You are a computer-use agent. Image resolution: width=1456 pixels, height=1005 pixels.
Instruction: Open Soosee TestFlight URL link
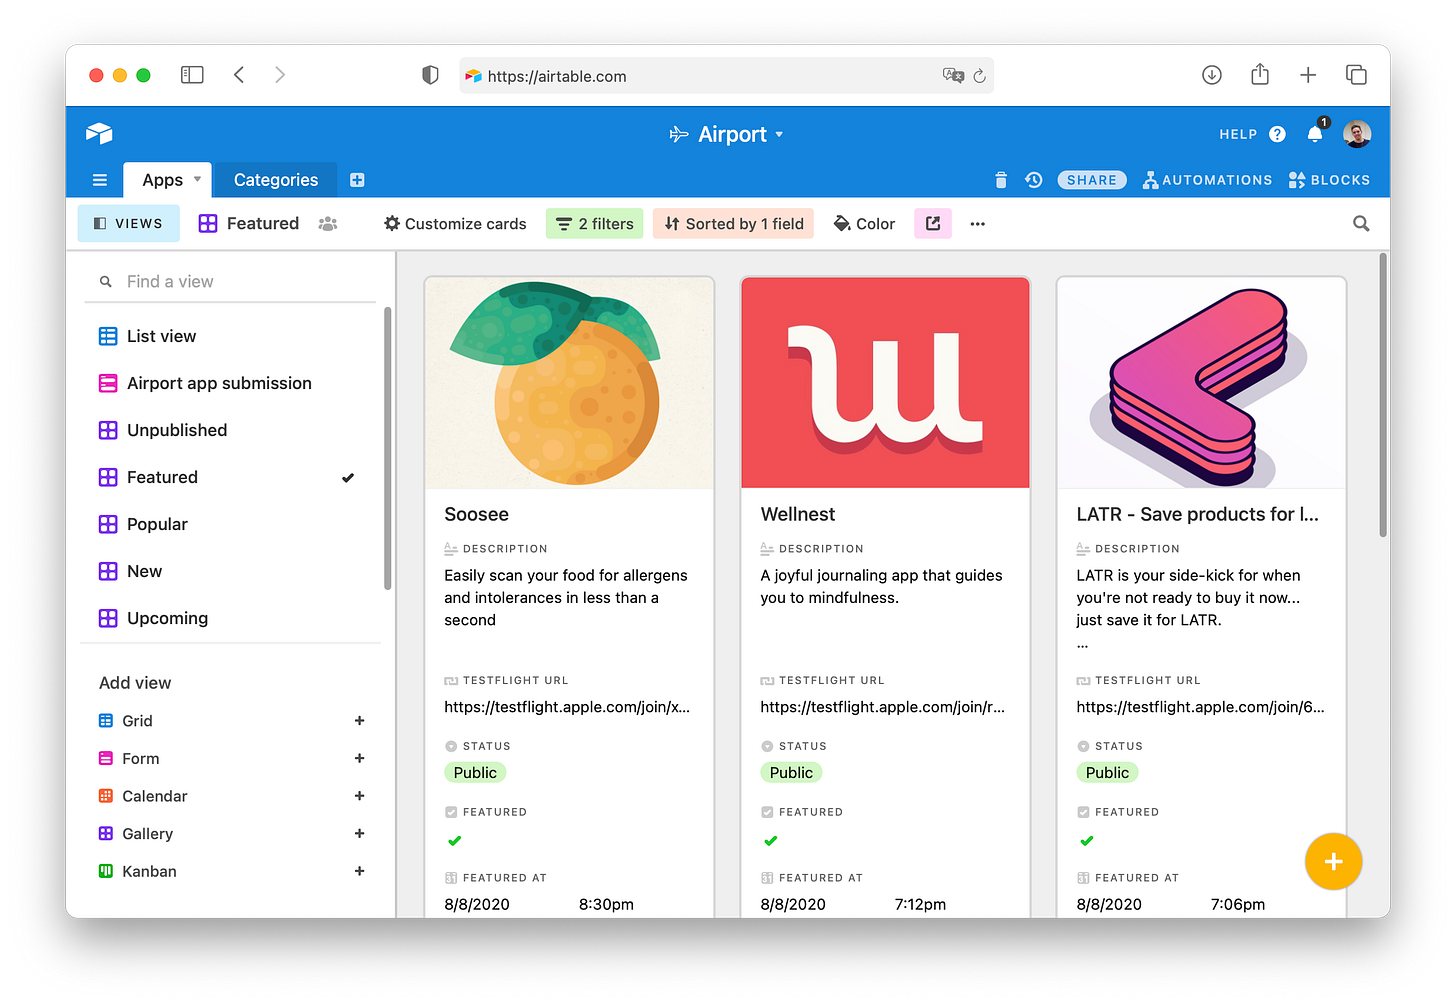click(x=567, y=707)
